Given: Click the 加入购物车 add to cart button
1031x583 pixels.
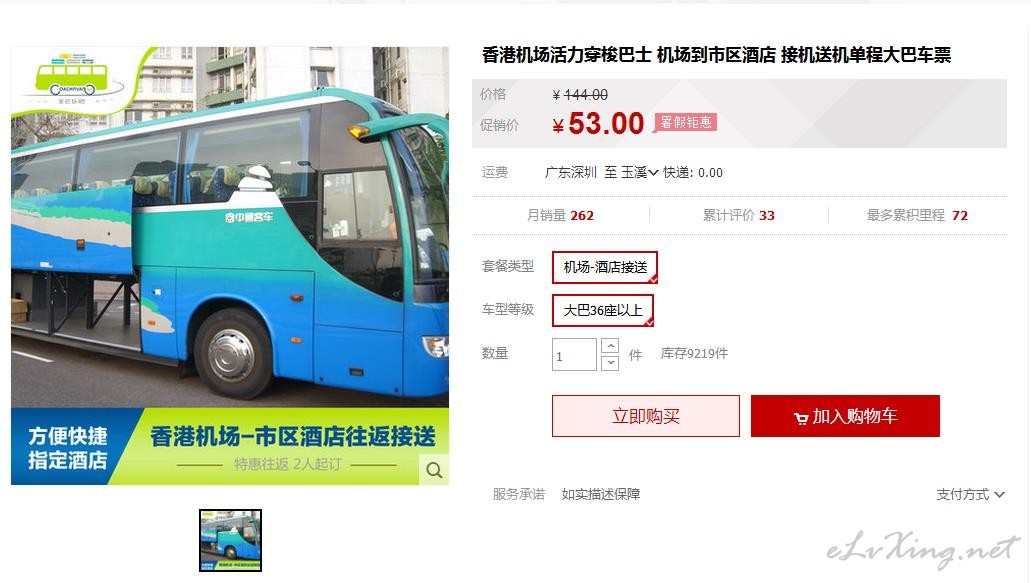Looking at the screenshot, I should (845, 416).
